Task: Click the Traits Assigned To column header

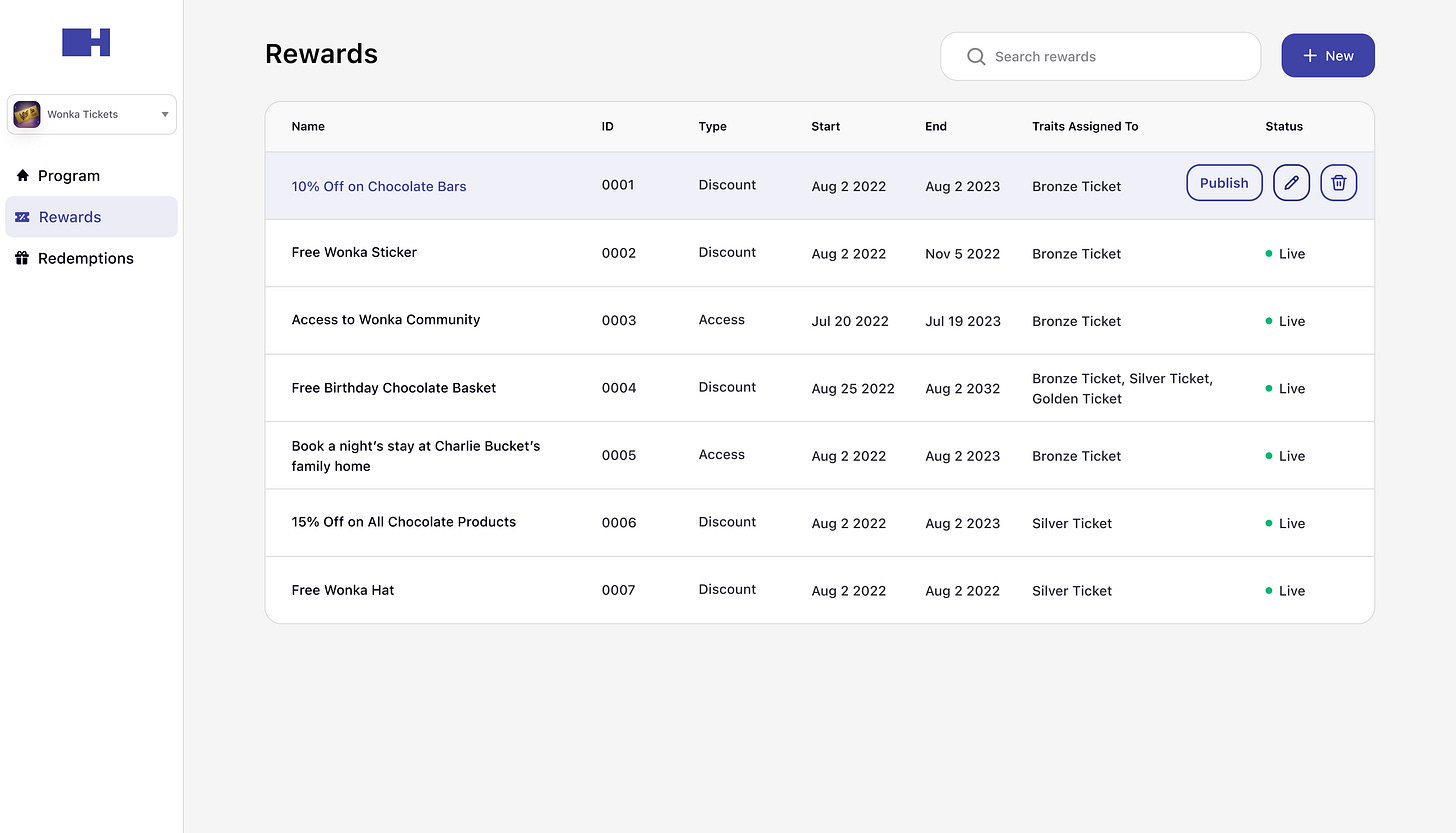Action: pyautogui.click(x=1085, y=126)
